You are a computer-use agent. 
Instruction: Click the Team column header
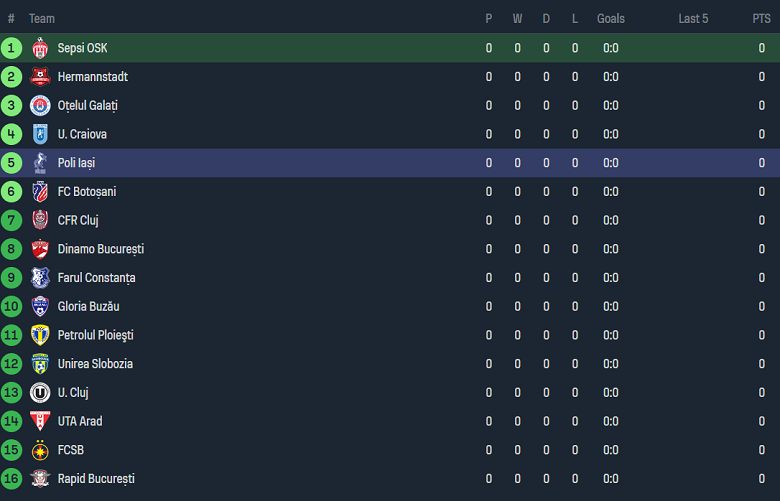pos(42,19)
